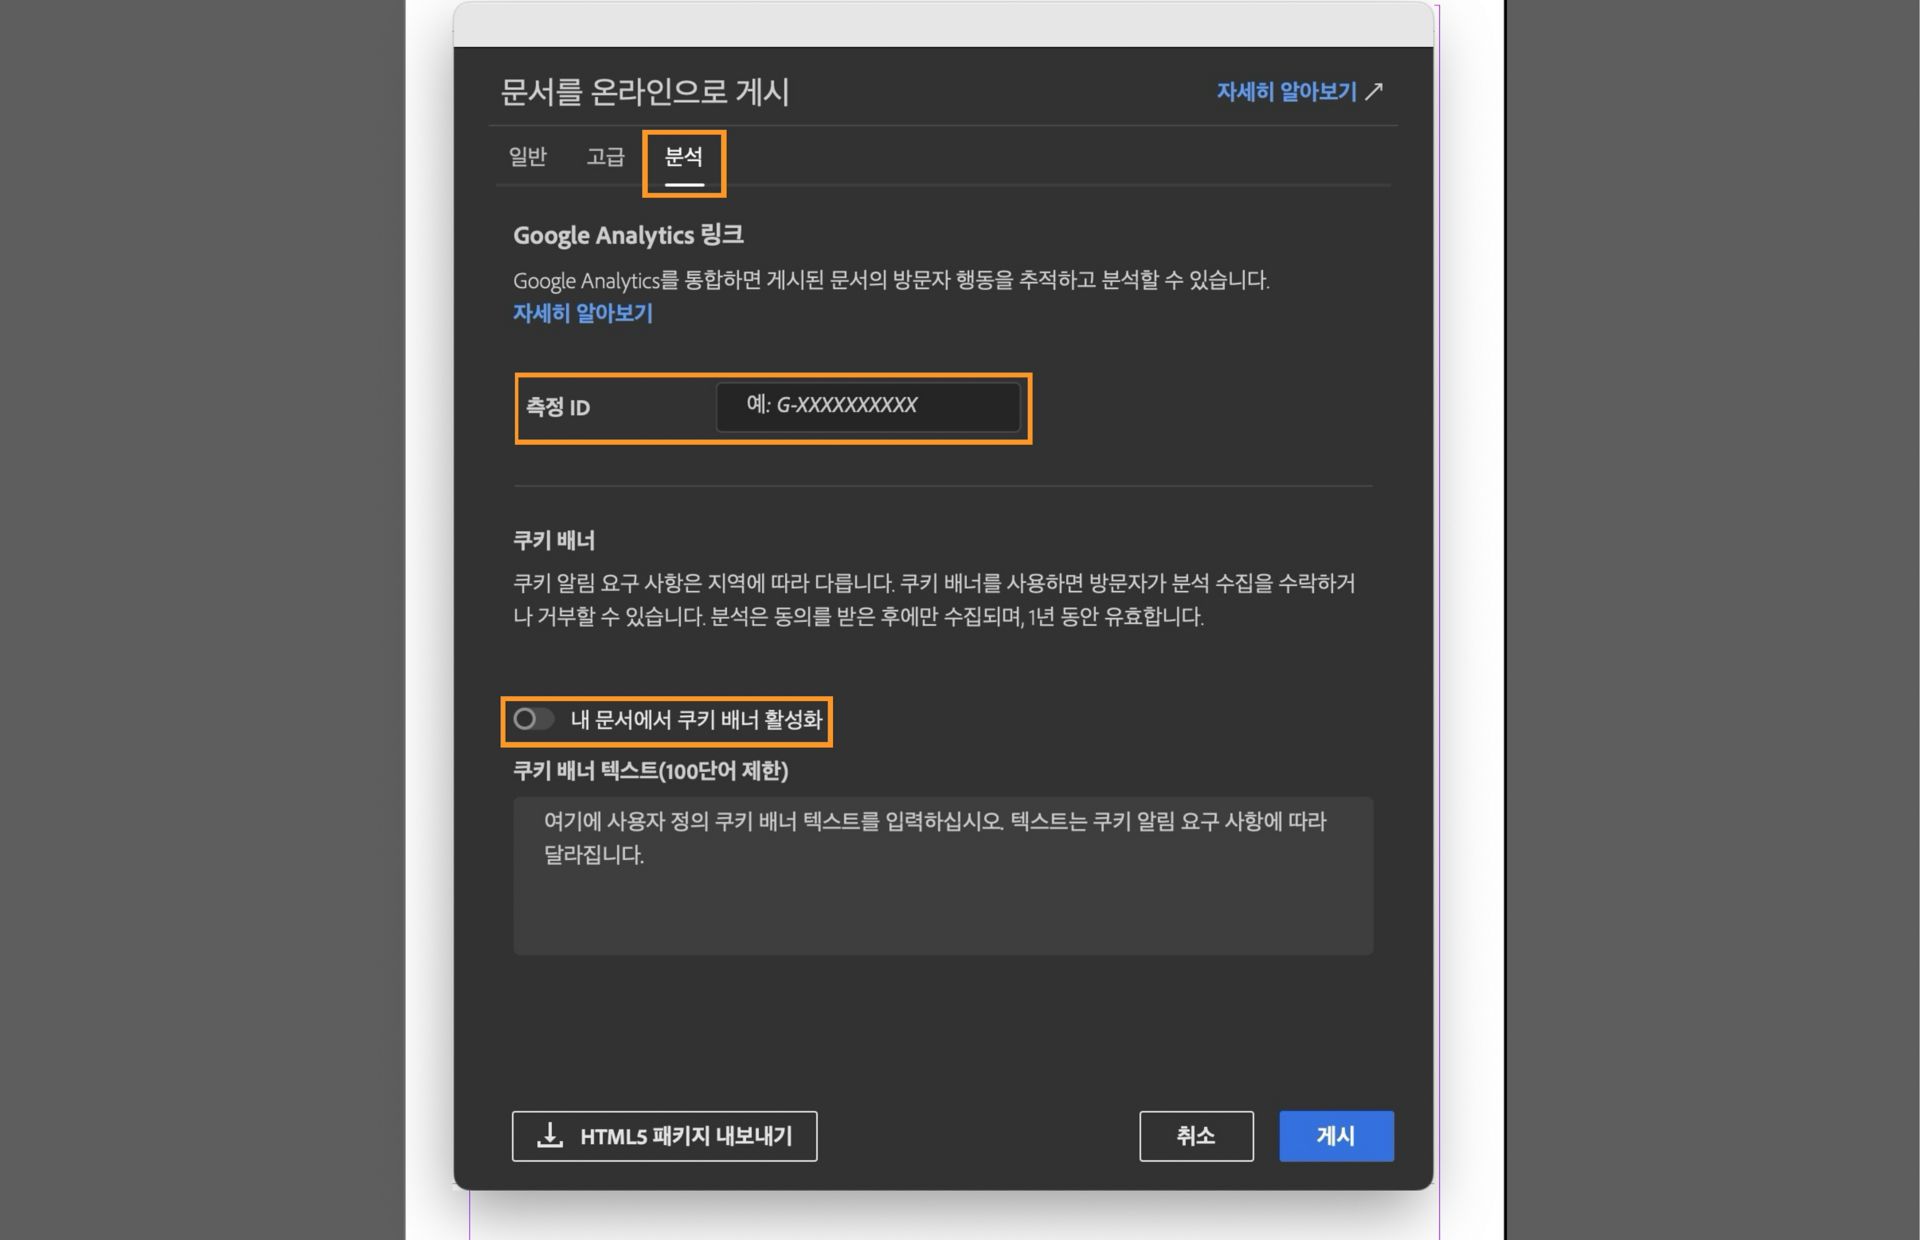Click the cookie banner text entry area
This screenshot has height=1240, width=1920.
[x=941, y=875]
